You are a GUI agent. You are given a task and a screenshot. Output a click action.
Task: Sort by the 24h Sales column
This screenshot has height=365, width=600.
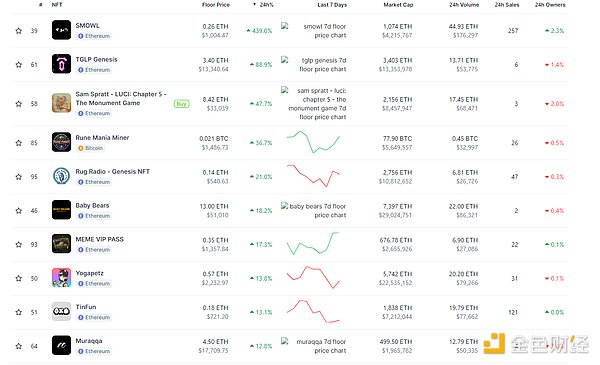(x=507, y=5)
